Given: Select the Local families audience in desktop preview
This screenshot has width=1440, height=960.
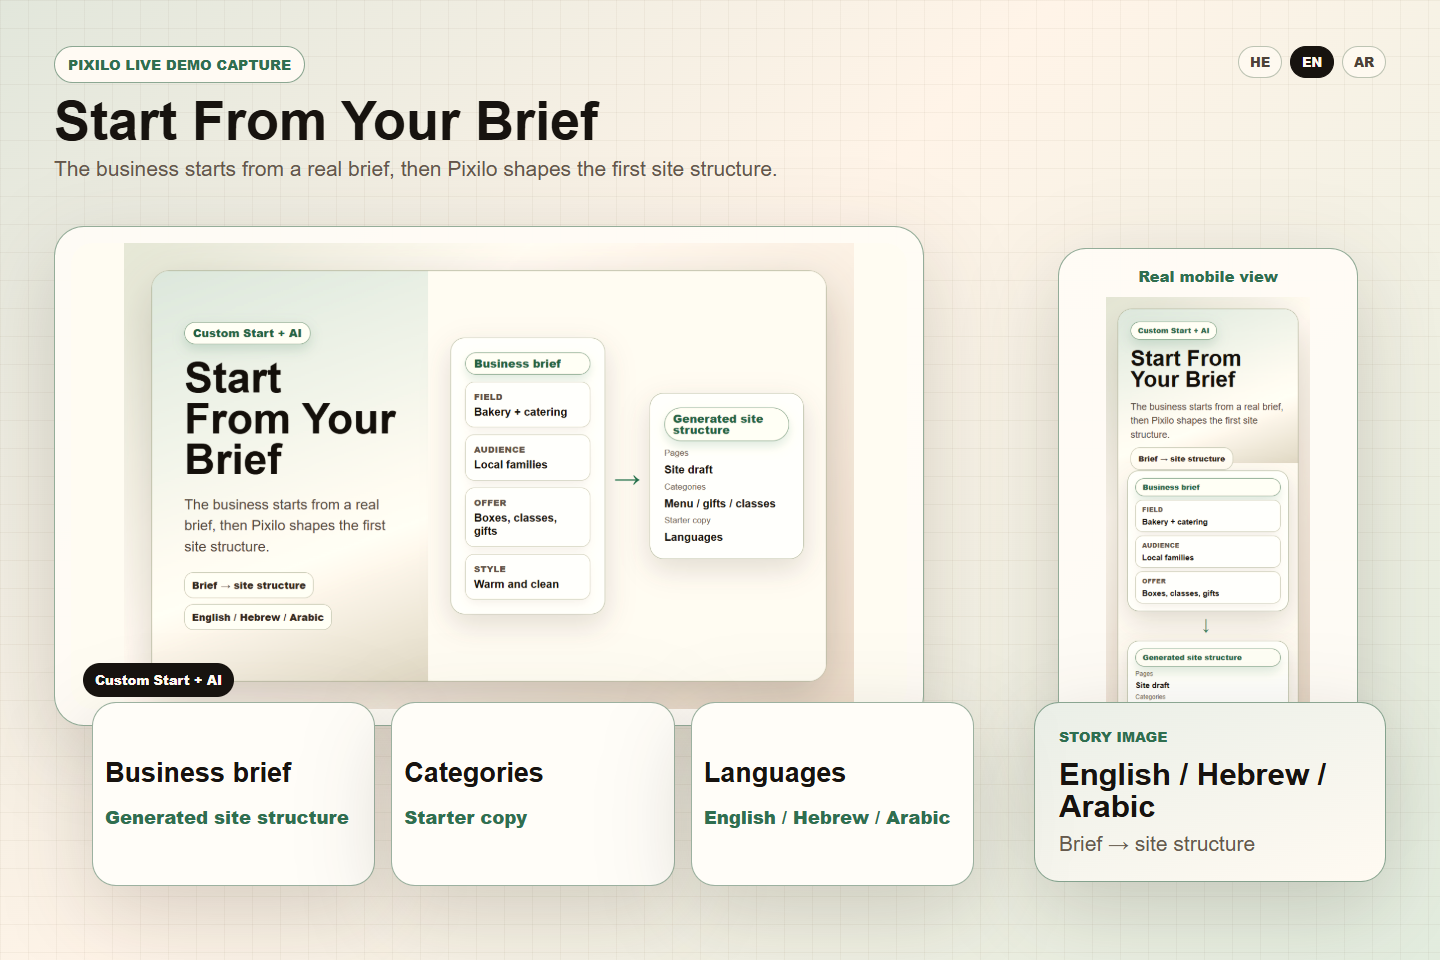Looking at the screenshot, I should point(528,458).
